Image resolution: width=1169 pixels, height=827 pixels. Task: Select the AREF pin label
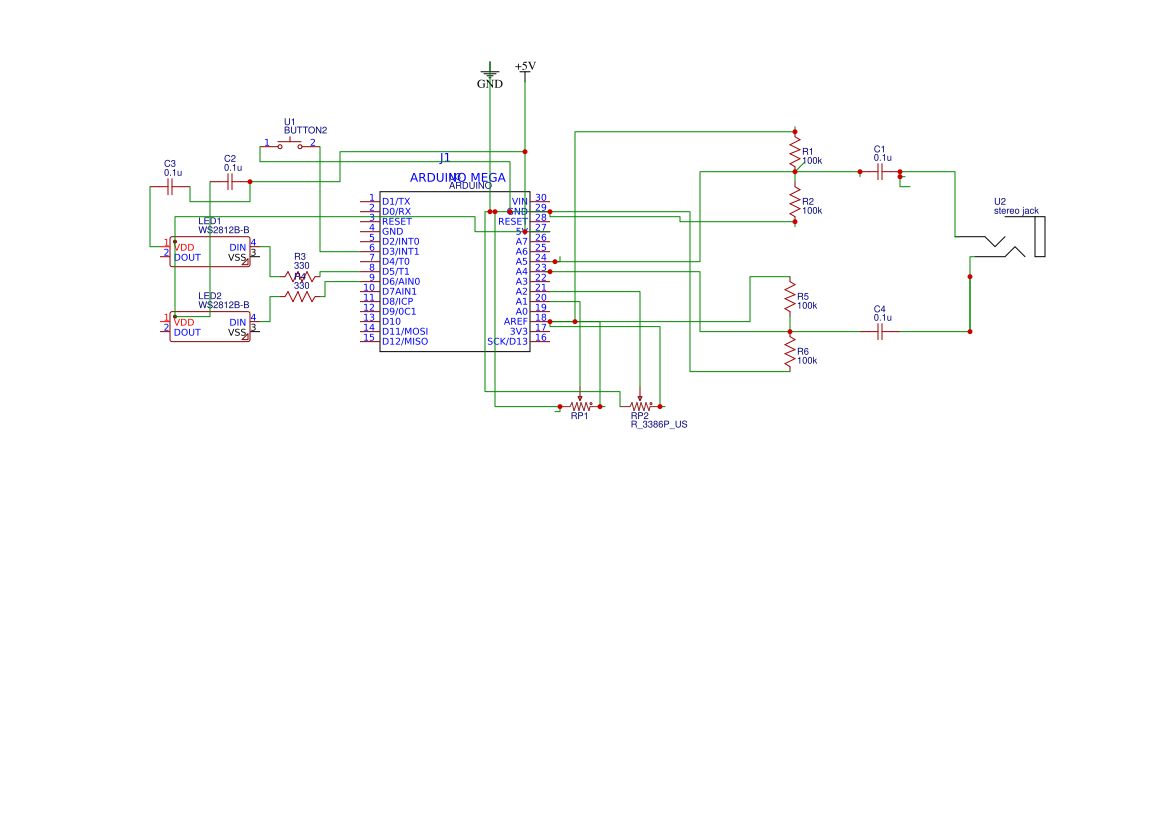[515, 321]
